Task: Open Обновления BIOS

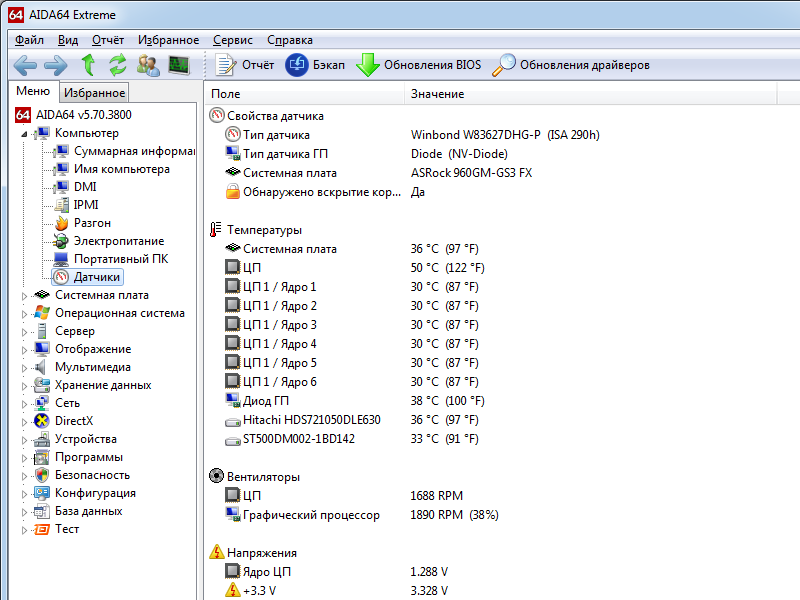Action: pyautogui.click(x=418, y=65)
